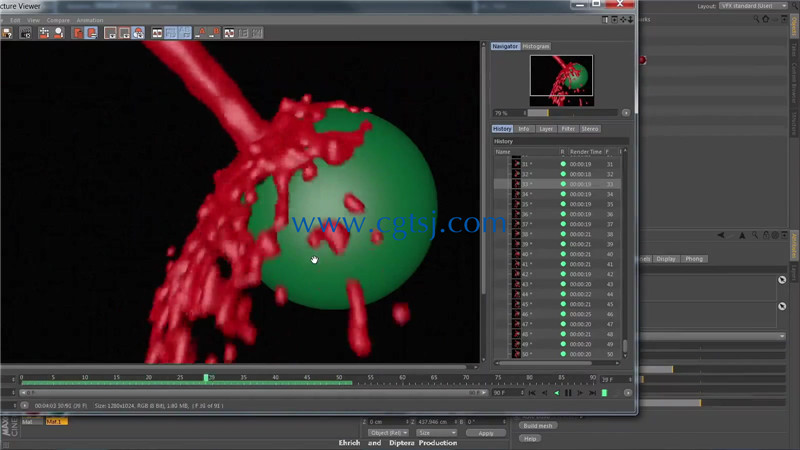800x450 pixels.
Task: Select history entry for frame 38
Action: click(557, 234)
